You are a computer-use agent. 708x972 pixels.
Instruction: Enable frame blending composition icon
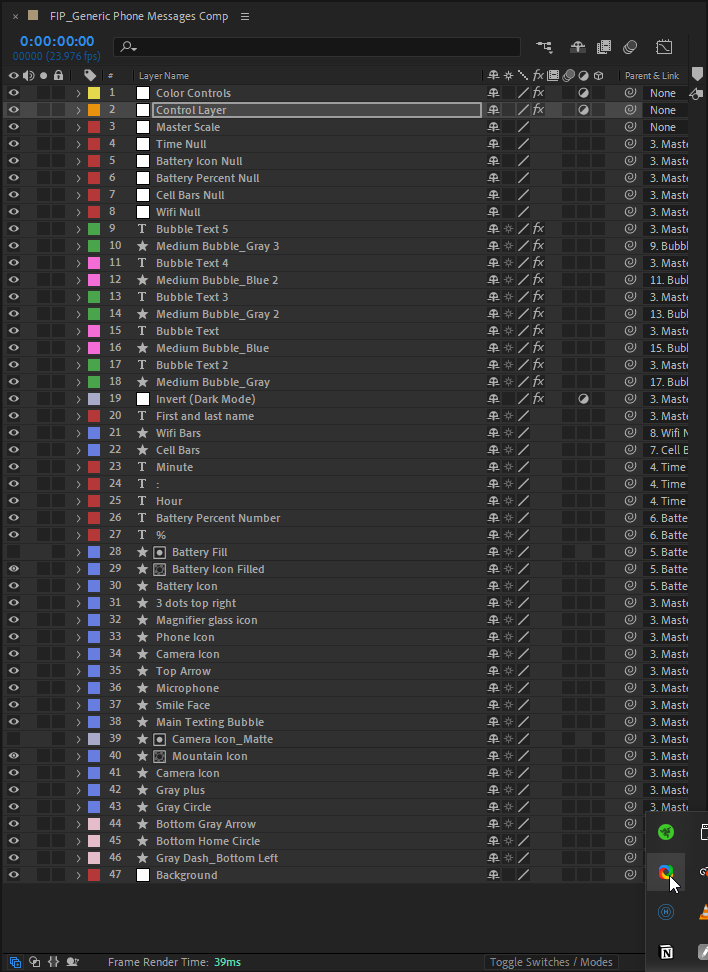click(603, 47)
